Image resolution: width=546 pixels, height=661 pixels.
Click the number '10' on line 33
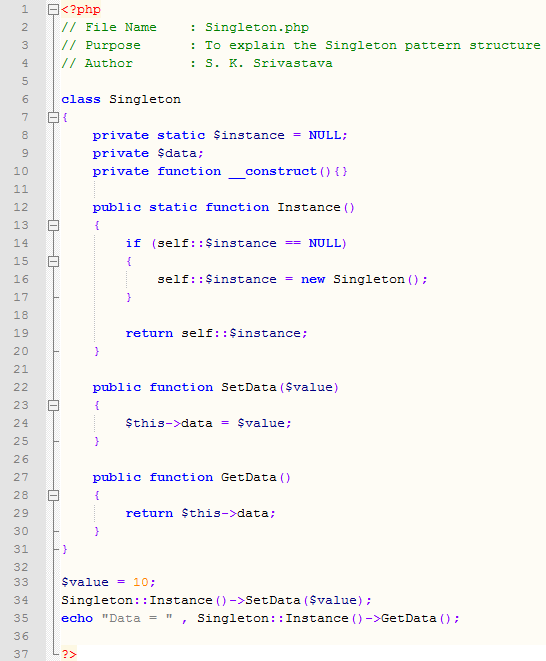click(140, 582)
